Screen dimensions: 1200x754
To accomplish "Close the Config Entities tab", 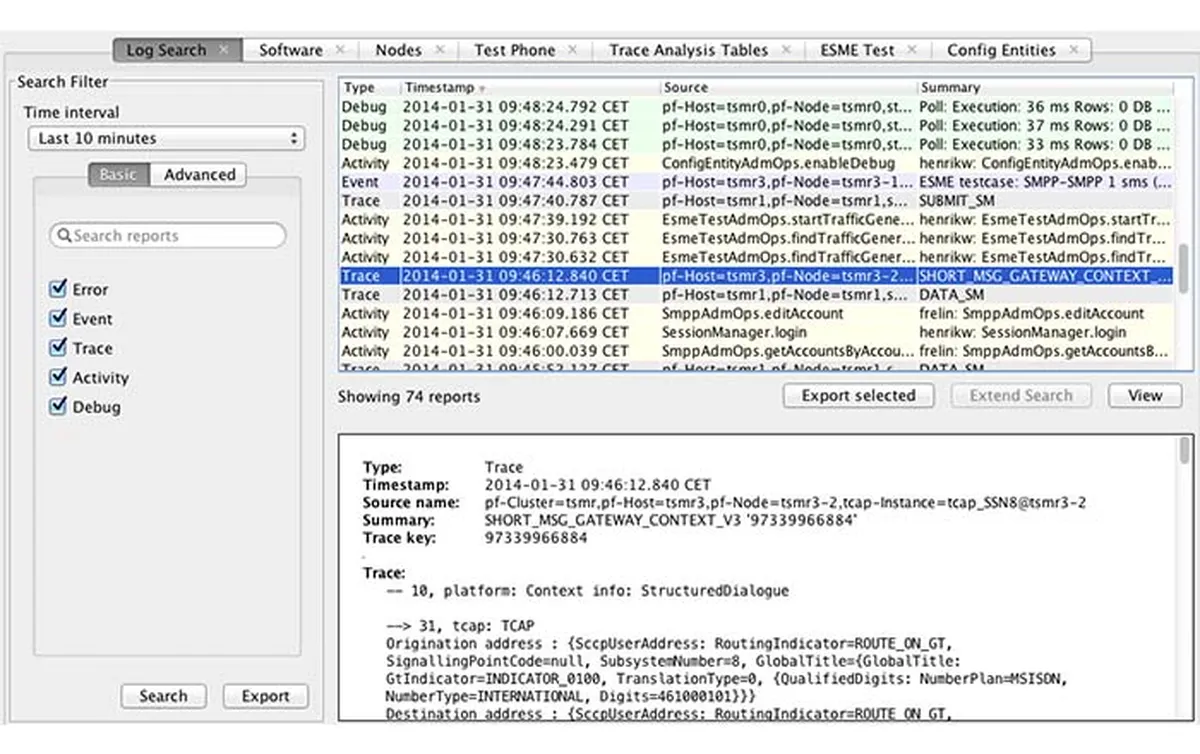I will (x=1074, y=50).
